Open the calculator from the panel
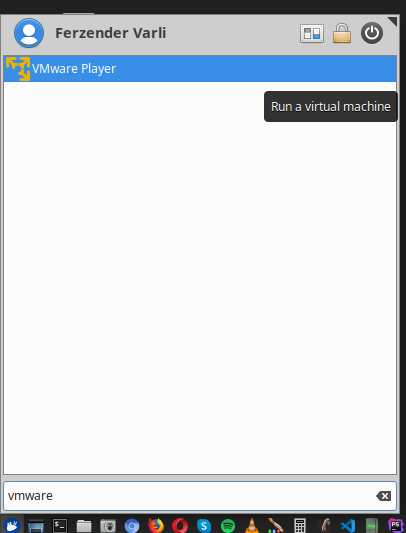The image size is (406, 533). point(300,526)
